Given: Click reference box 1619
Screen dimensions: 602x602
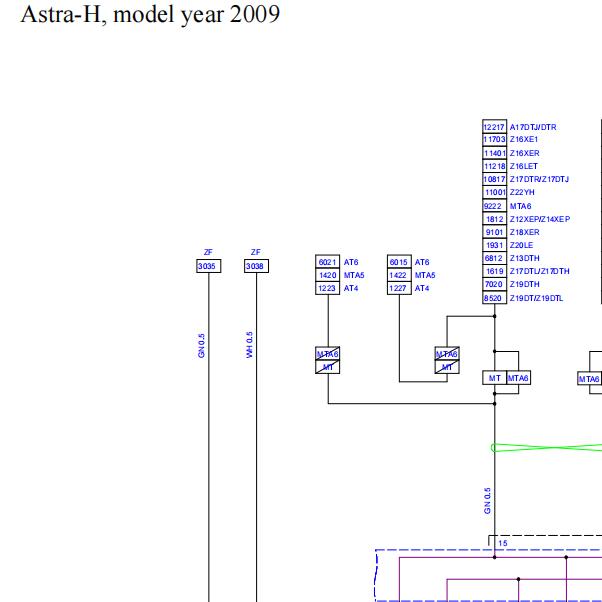Looking at the screenshot, I should pyautogui.click(x=494, y=271).
